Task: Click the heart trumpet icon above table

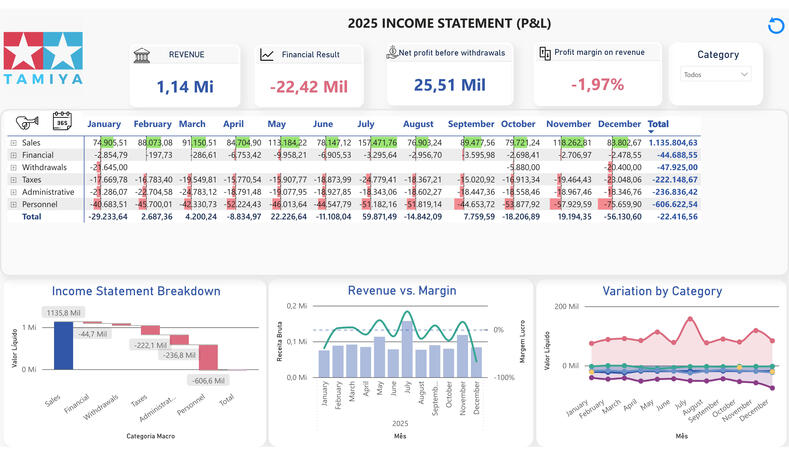Action: pos(27,124)
